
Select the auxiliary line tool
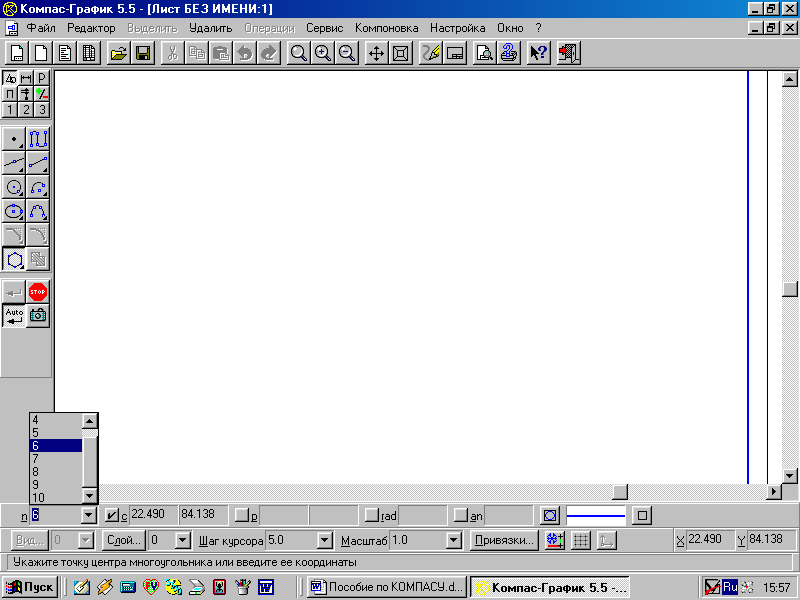[x=14, y=163]
